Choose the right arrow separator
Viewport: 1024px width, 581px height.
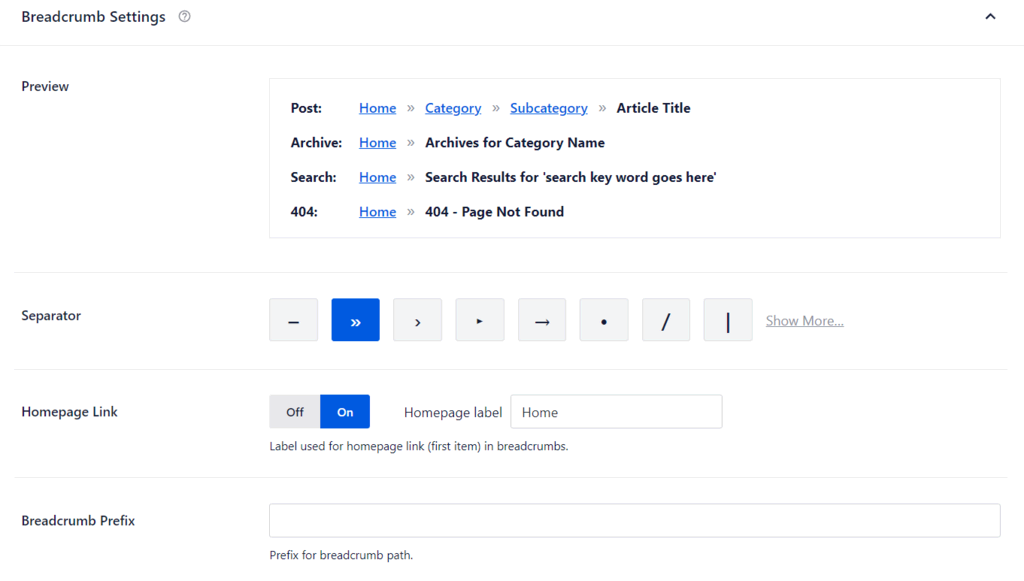pos(542,320)
